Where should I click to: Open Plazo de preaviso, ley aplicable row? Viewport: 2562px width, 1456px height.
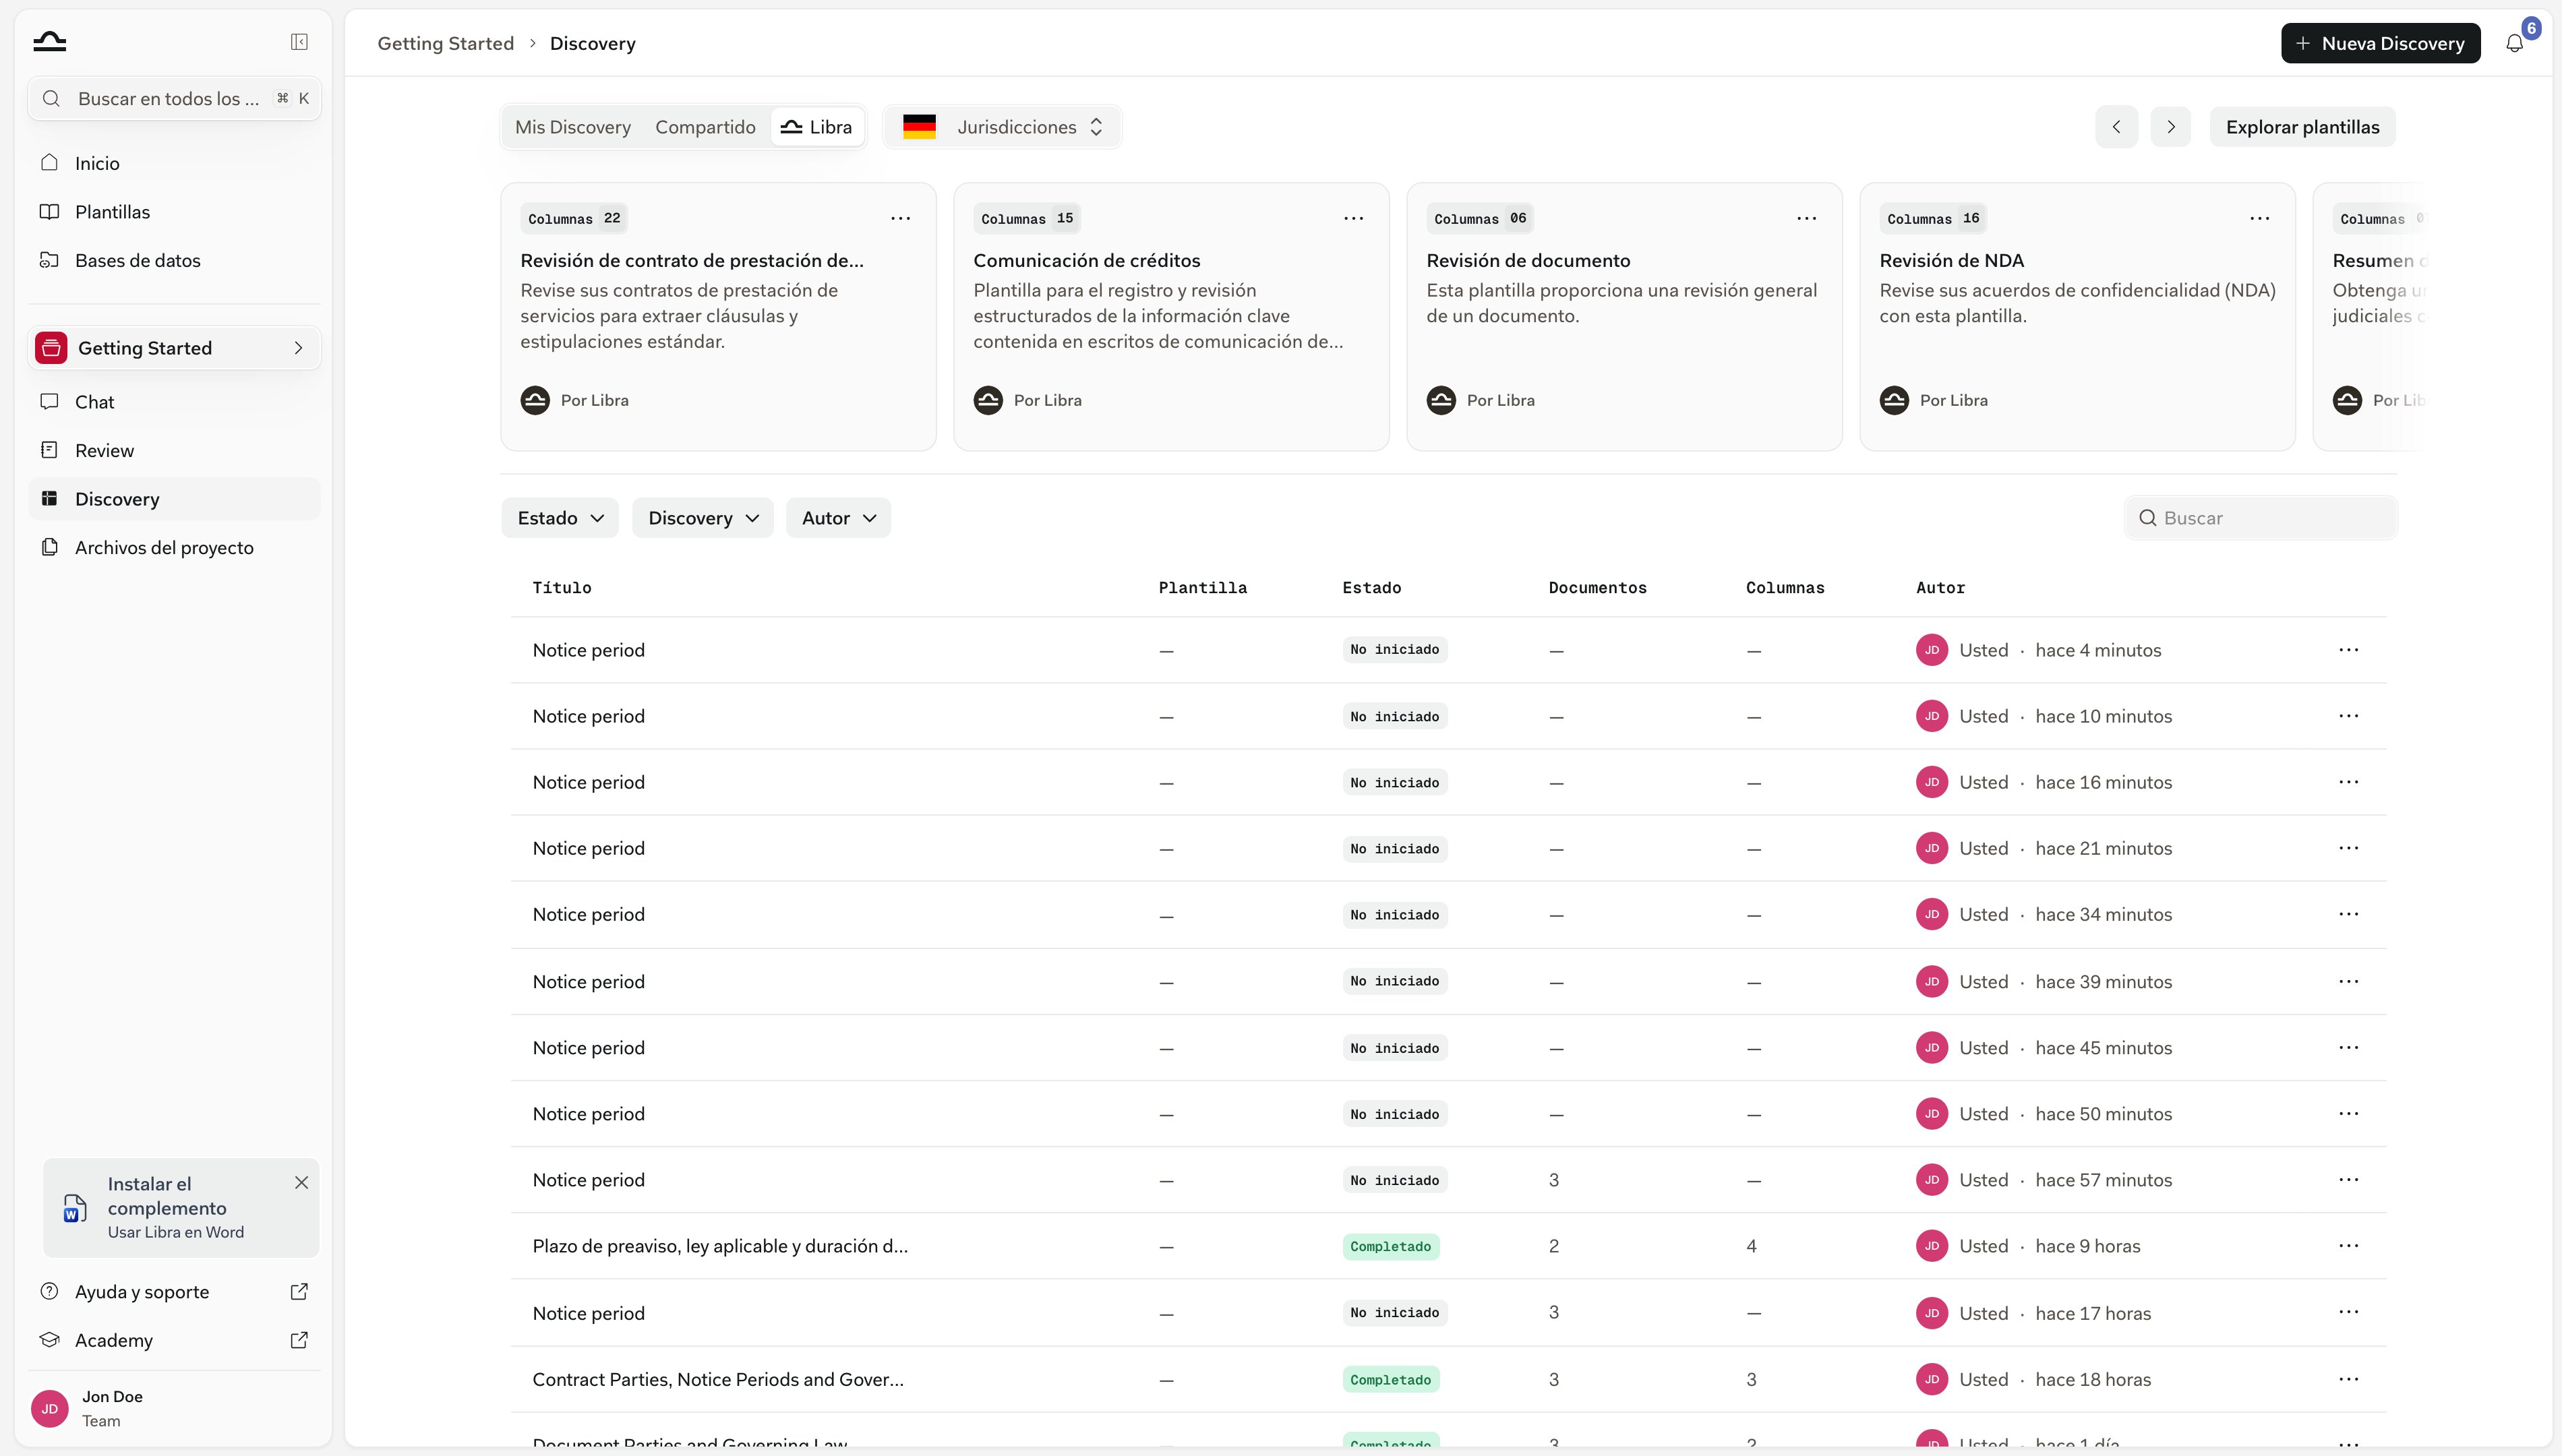coord(1448,1246)
